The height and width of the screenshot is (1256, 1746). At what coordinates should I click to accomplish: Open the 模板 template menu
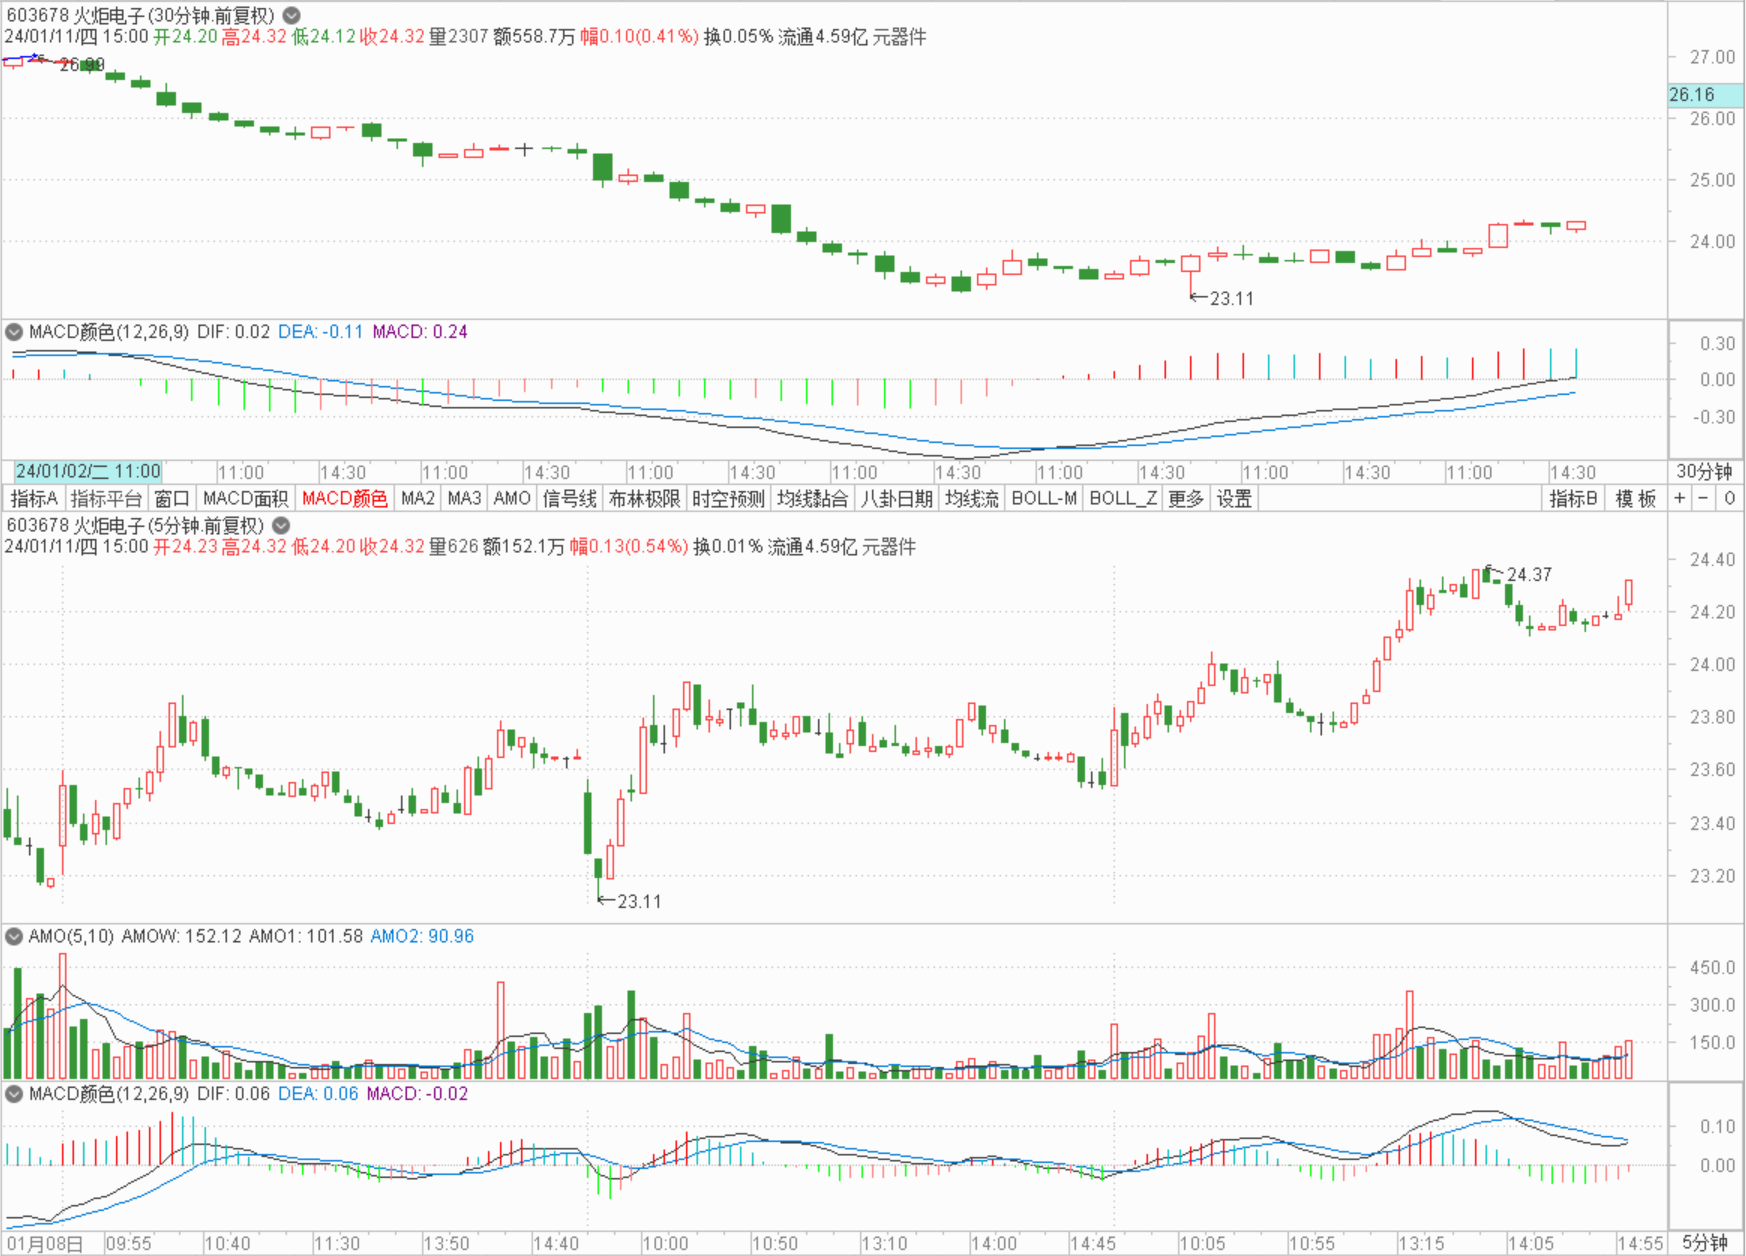tap(1635, 499)
